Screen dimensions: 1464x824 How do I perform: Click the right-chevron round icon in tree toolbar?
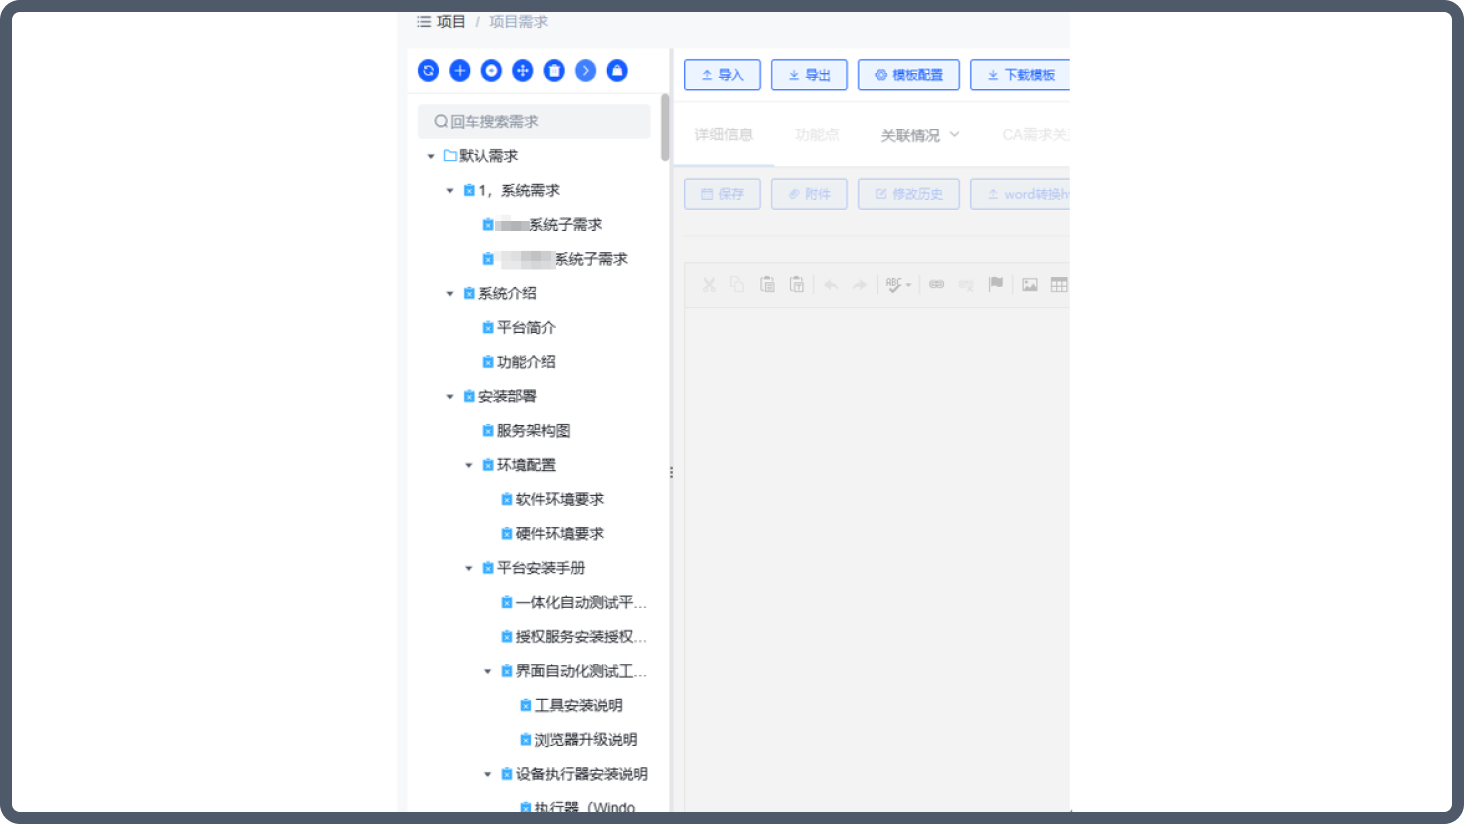(x=586, y=70)
